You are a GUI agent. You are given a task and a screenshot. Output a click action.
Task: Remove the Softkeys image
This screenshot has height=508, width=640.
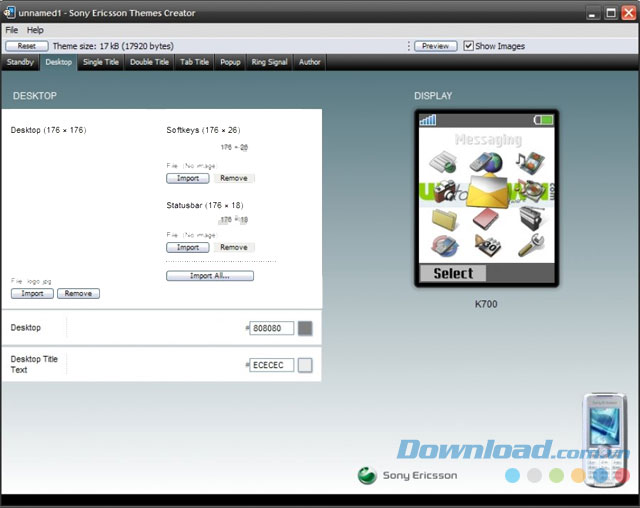[x=234, y=178]
